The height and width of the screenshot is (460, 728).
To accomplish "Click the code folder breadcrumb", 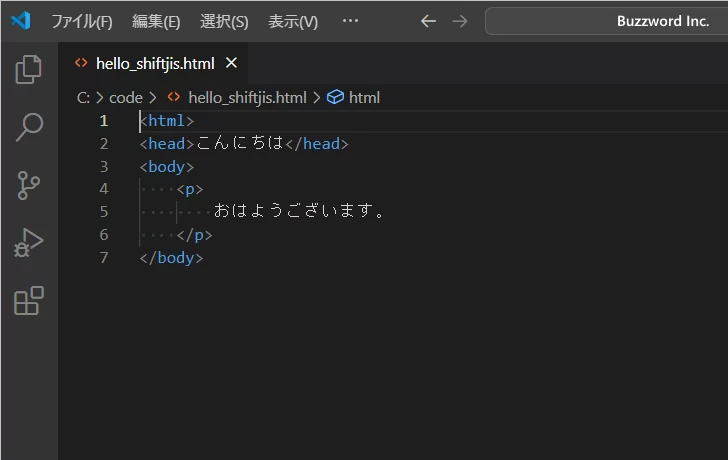I will pyautogui.click(x=126, y=97).
